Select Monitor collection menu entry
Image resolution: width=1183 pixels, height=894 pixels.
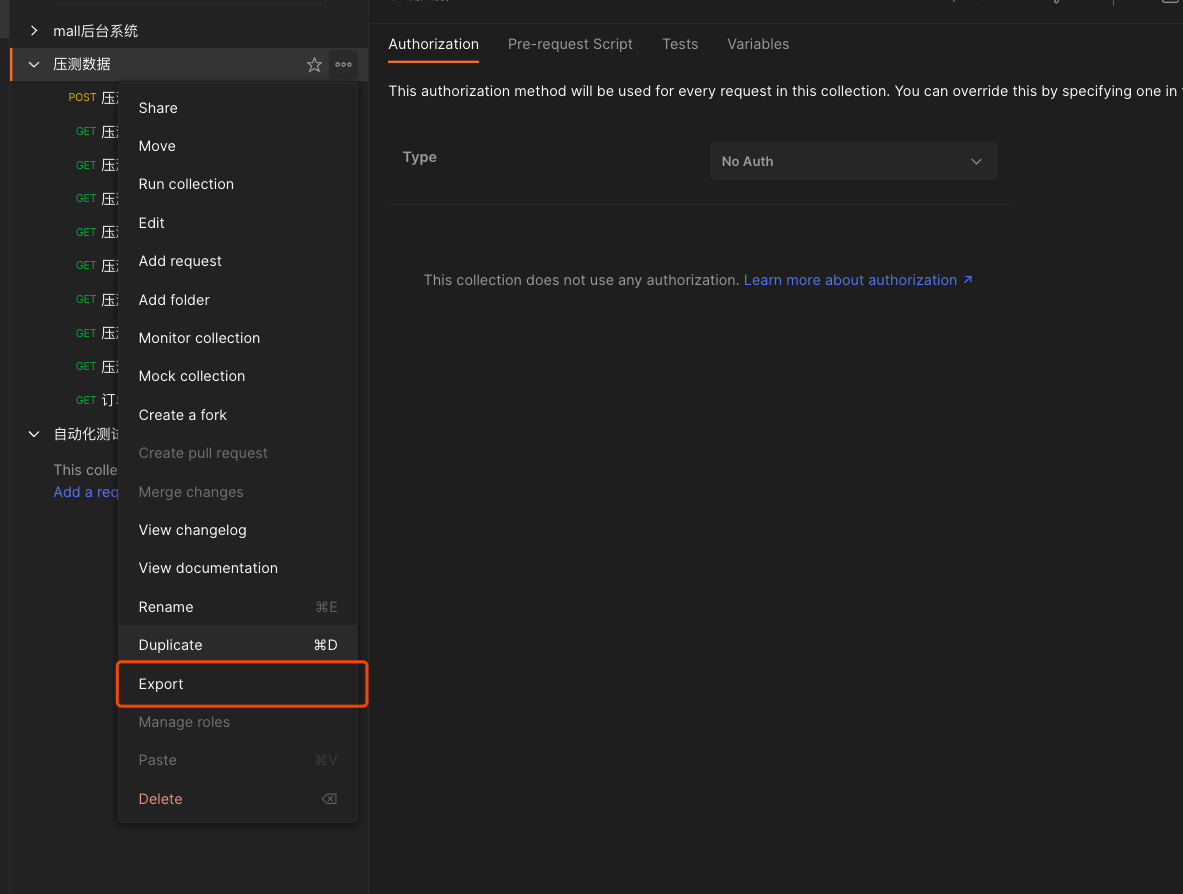238,338
